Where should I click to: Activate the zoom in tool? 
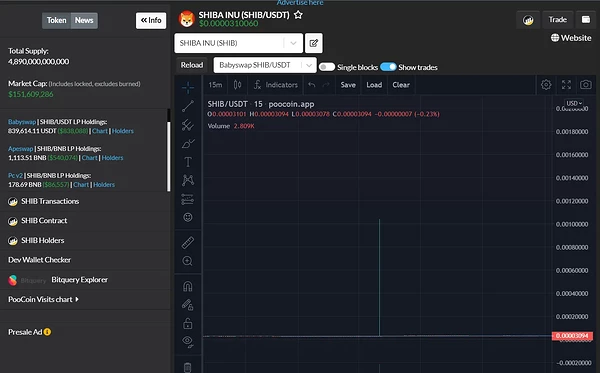[188, 261]
